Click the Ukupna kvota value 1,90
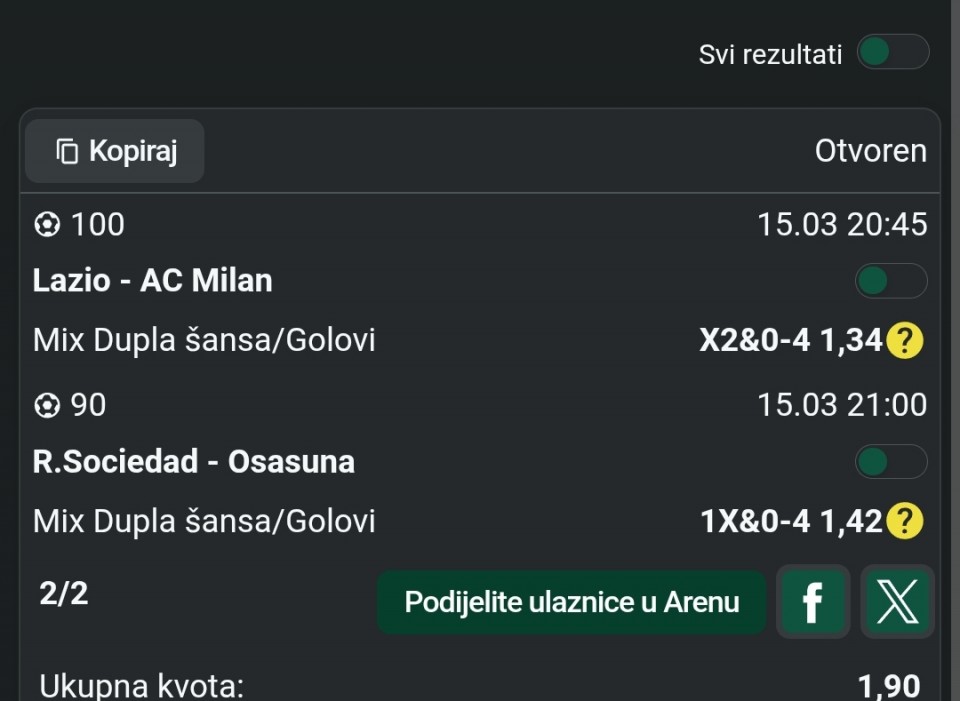Viewport: 960px width, 701px height. click(888, 686)
